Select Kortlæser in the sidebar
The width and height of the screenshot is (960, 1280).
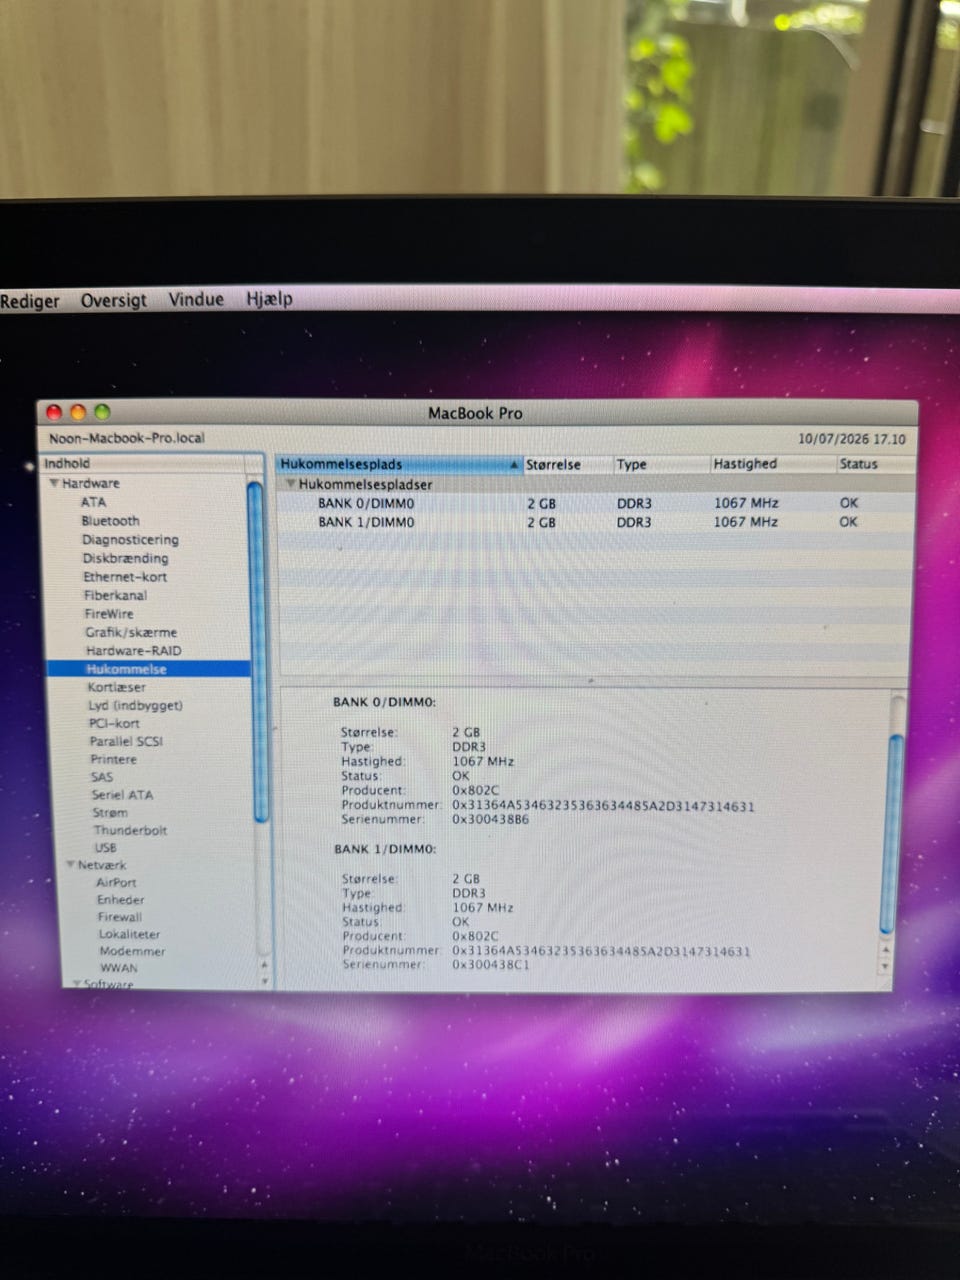[x=116, y=687]
